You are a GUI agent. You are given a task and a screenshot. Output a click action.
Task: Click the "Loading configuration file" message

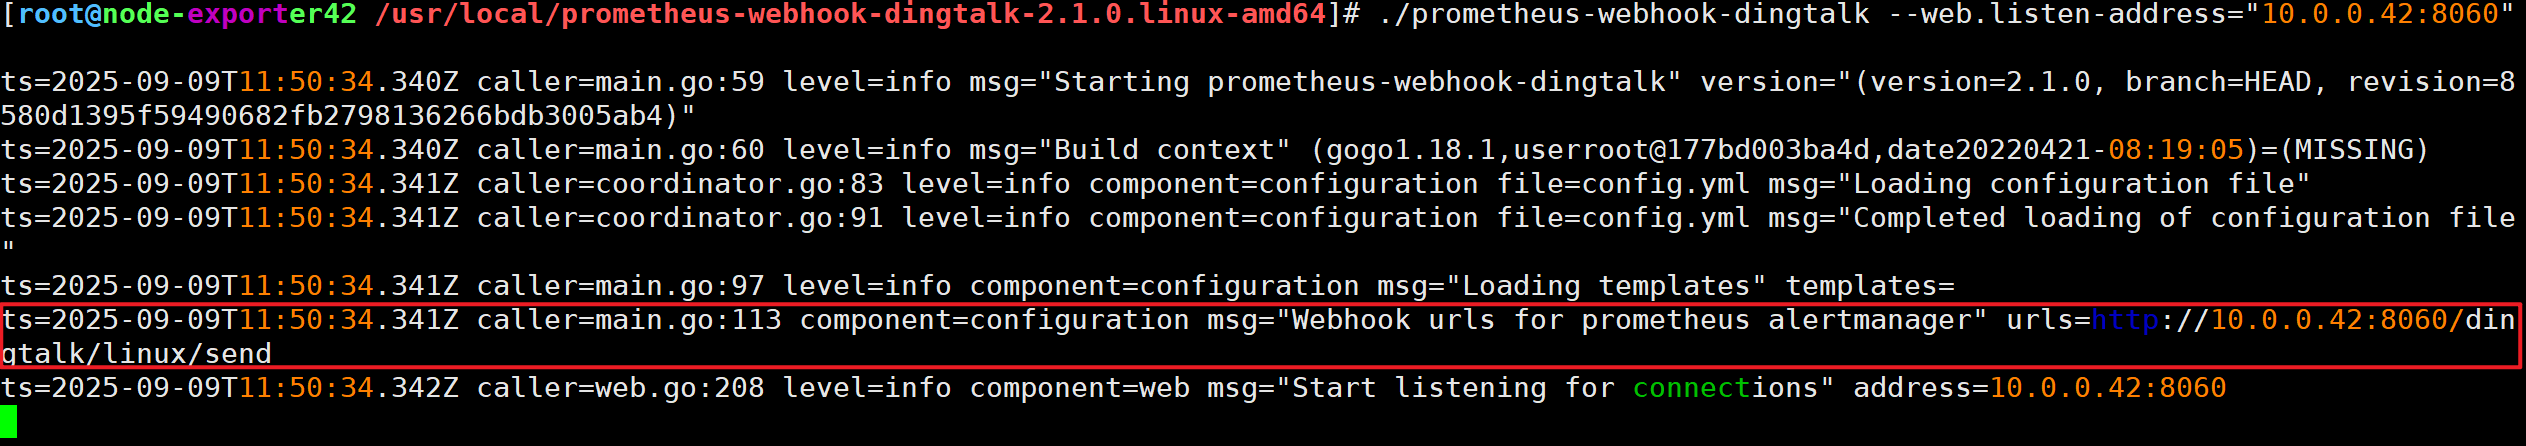pos(2080,184)
